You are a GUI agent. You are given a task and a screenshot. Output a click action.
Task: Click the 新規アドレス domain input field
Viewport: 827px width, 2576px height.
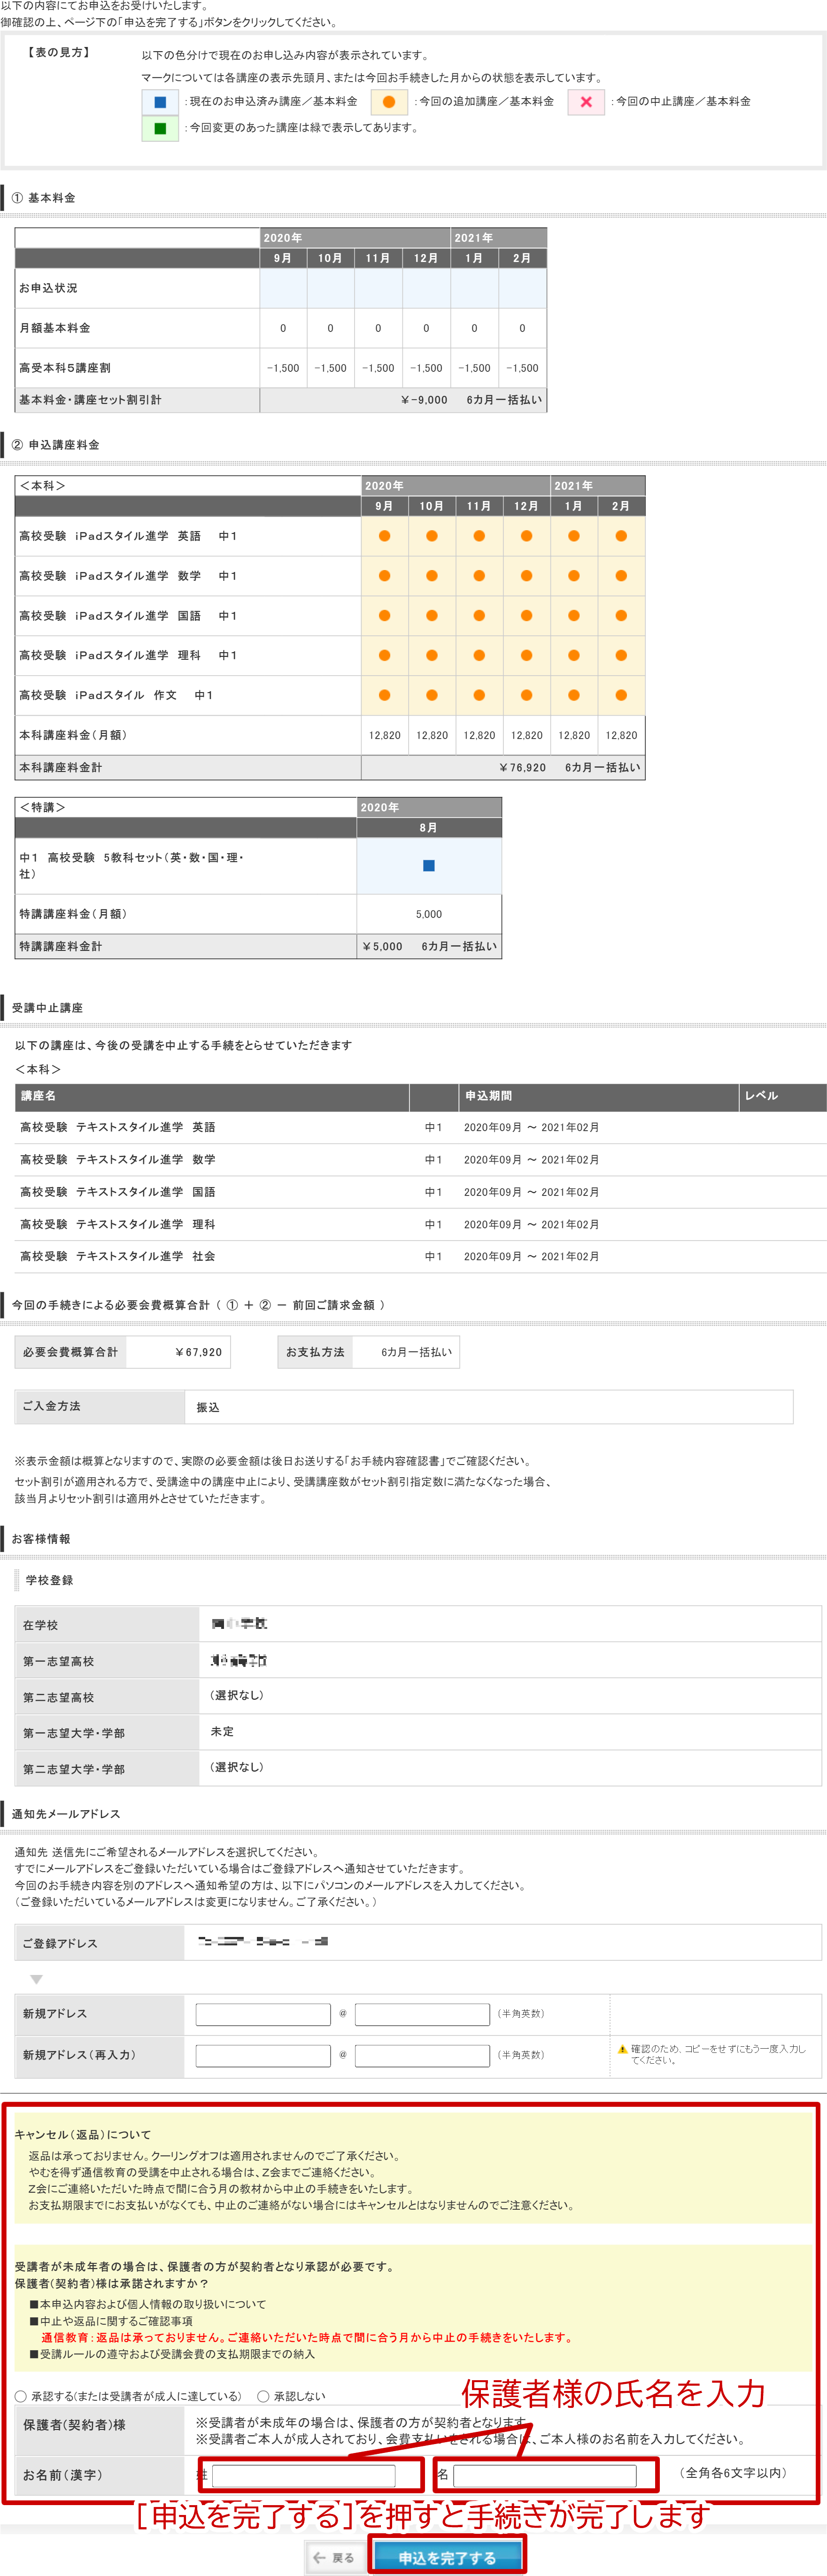(422, 2014)
